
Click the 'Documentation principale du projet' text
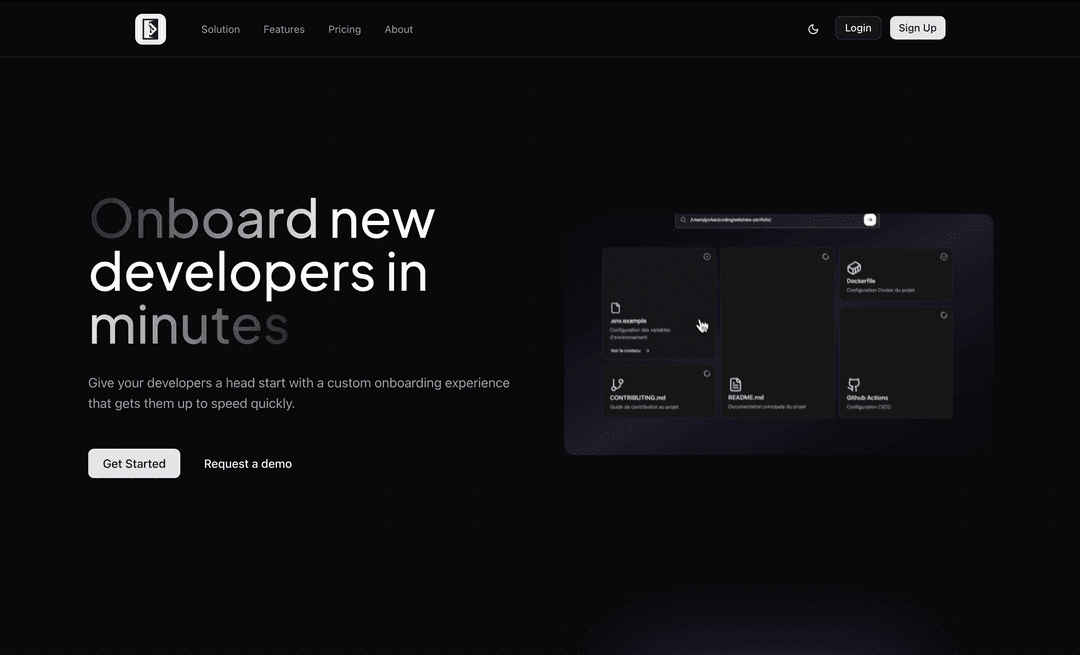767,407
